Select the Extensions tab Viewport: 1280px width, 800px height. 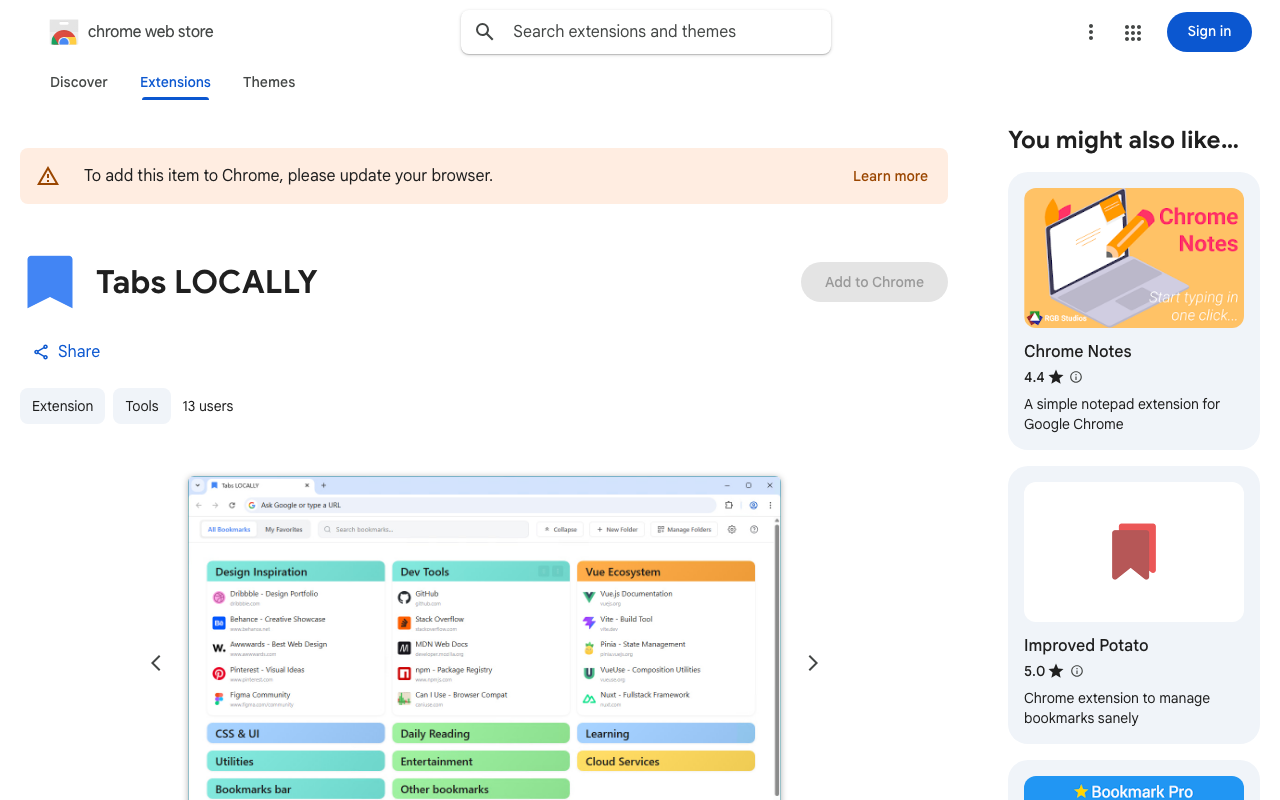175,82
